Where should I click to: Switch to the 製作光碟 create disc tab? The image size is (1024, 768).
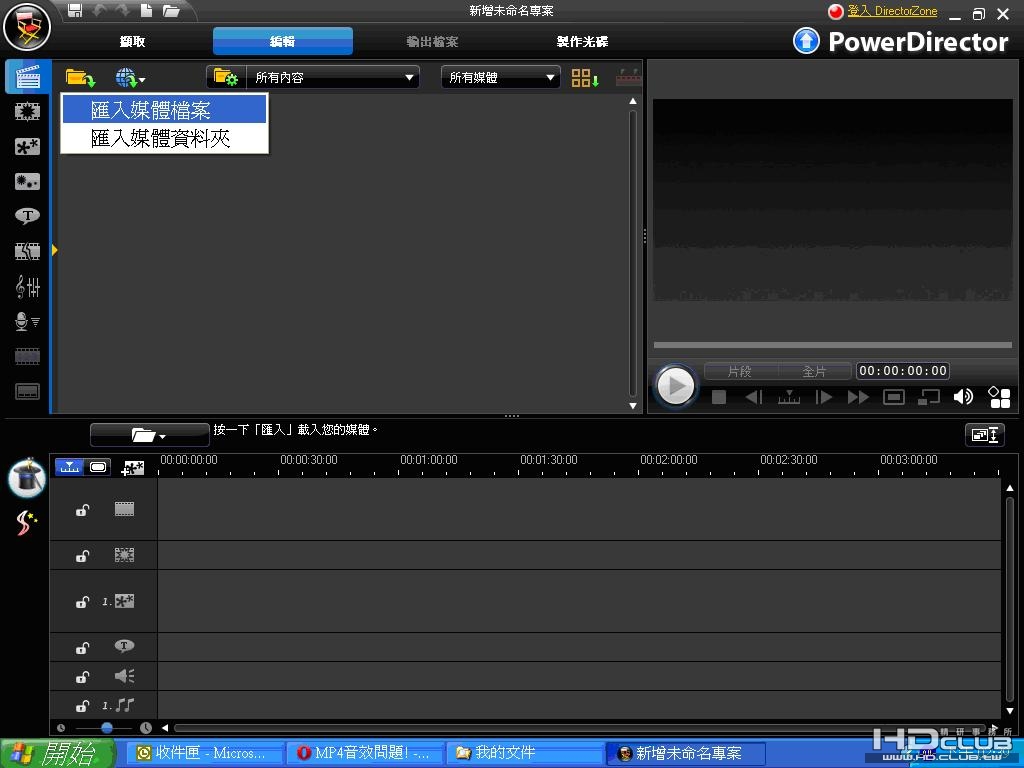click(583, 42)
